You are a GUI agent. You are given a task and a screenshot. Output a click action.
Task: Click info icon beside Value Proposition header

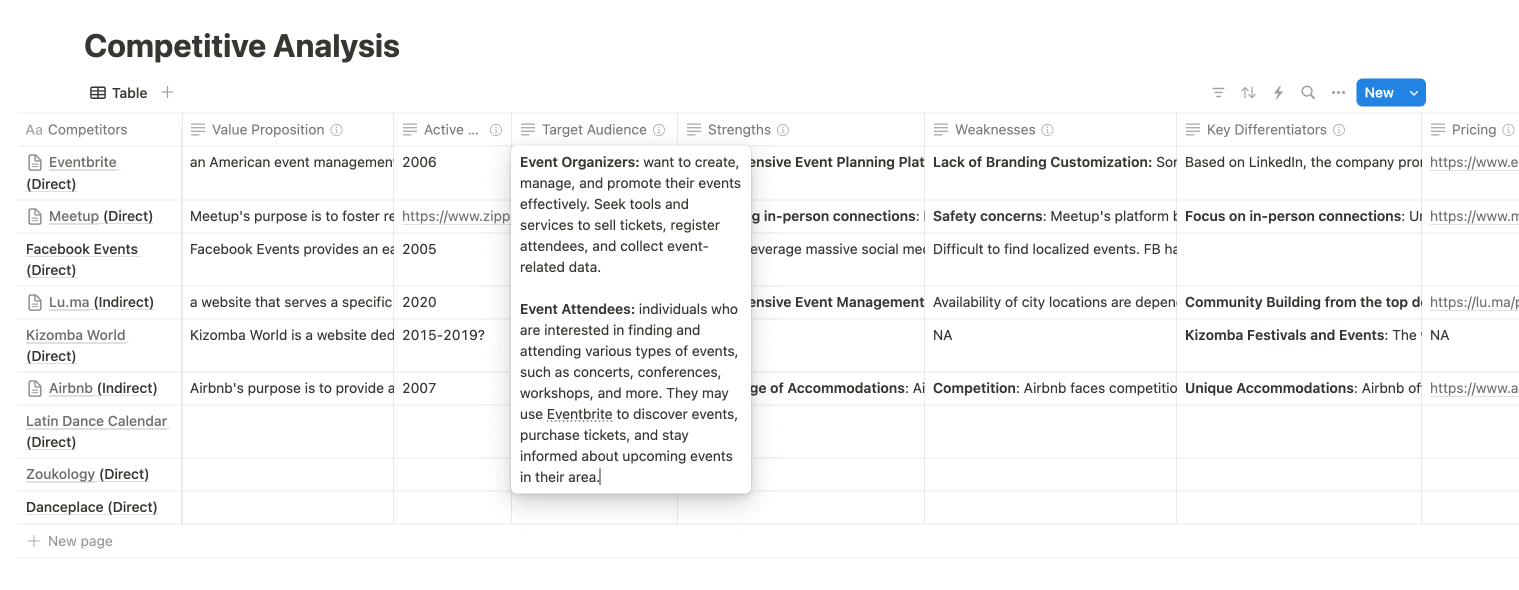click(x=337, y=130)
